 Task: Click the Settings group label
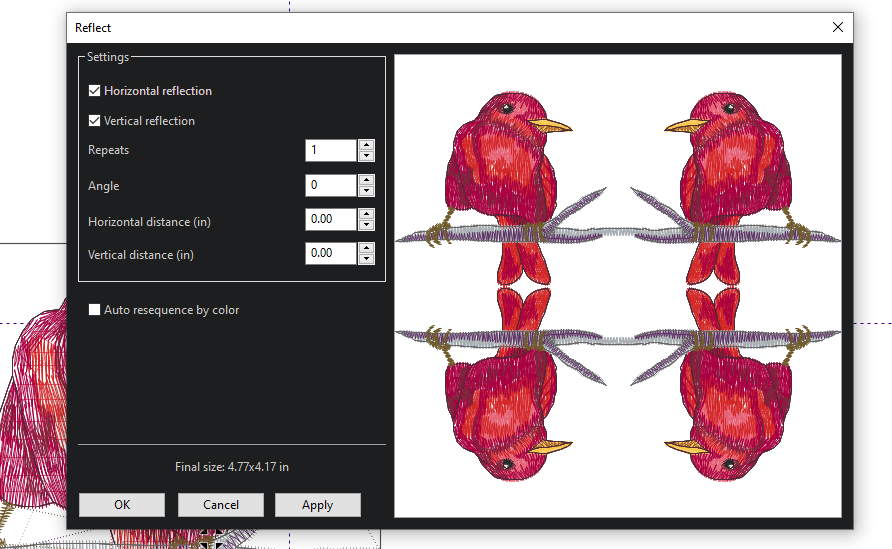108,57
